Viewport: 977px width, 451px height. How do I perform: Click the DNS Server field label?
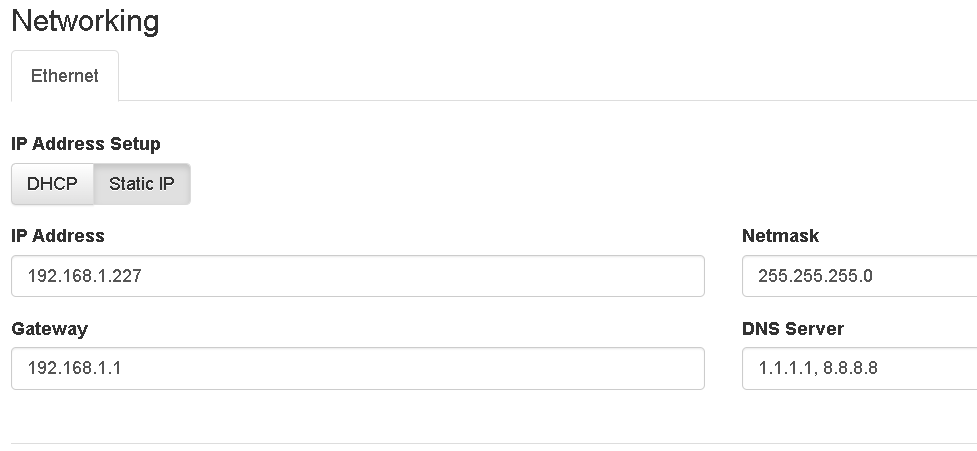(793, 328)
